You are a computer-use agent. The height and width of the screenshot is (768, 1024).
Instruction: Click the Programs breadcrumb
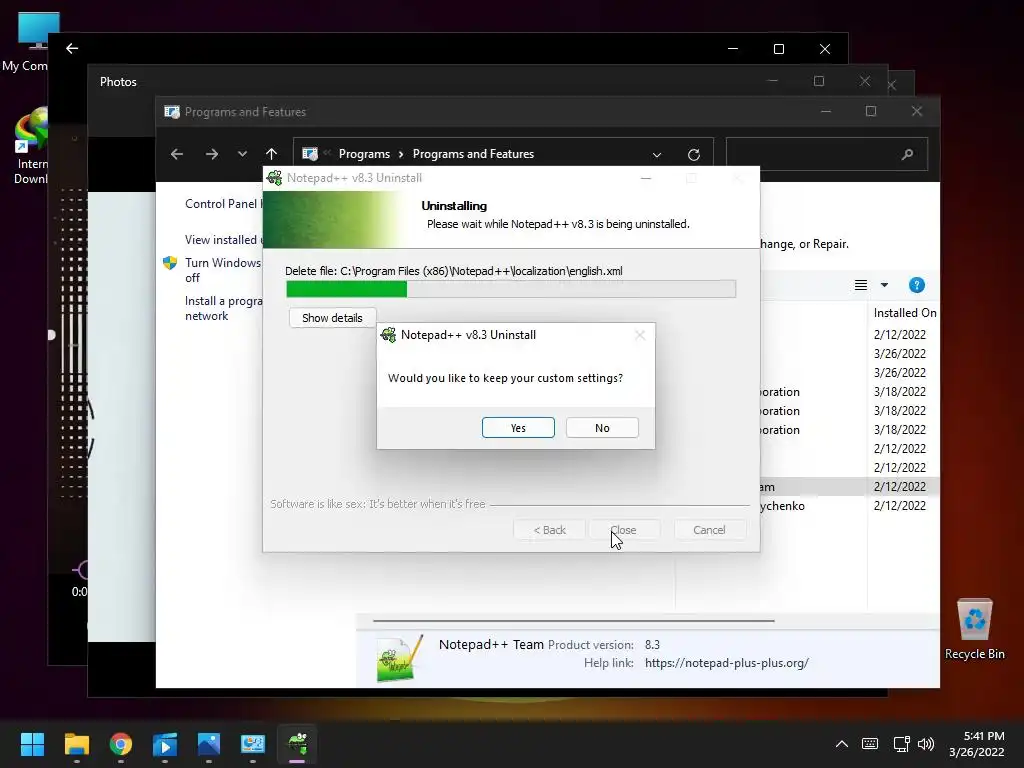click(364, 154)
